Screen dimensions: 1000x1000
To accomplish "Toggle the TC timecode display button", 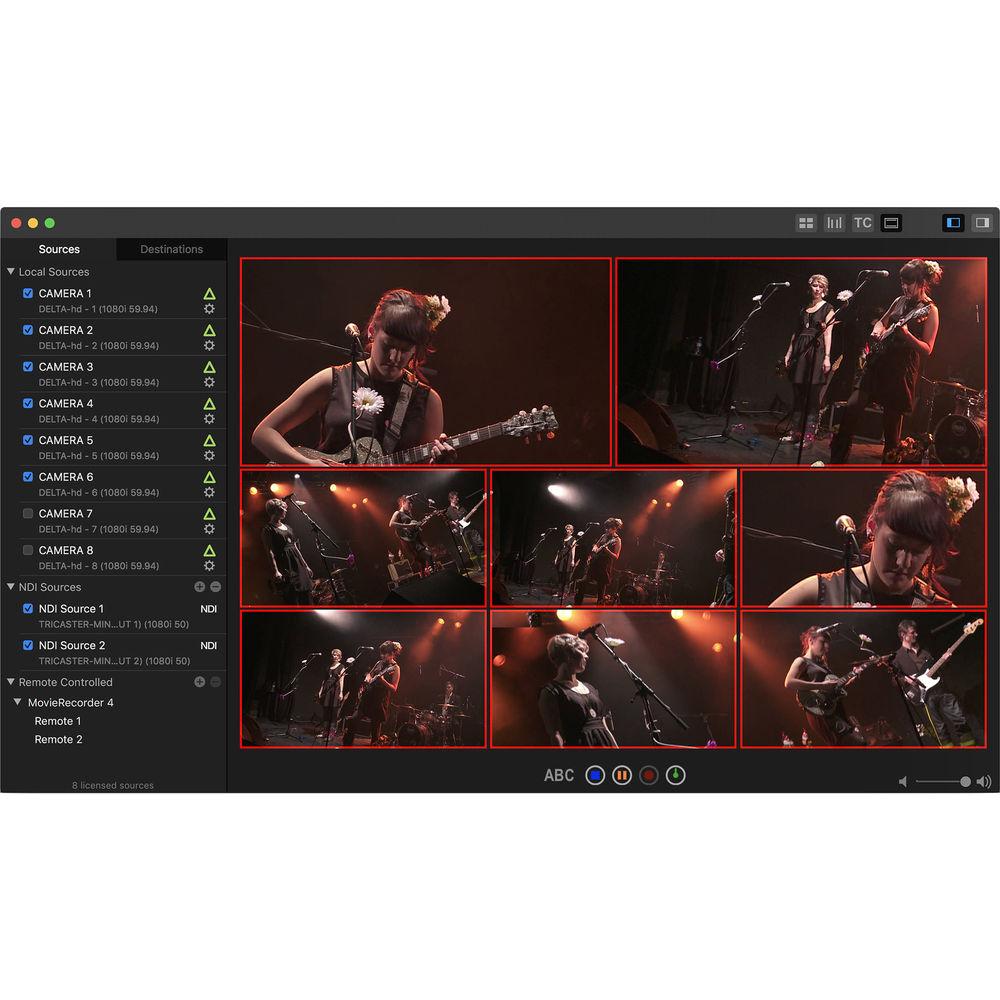I will (x=862, y=223).
